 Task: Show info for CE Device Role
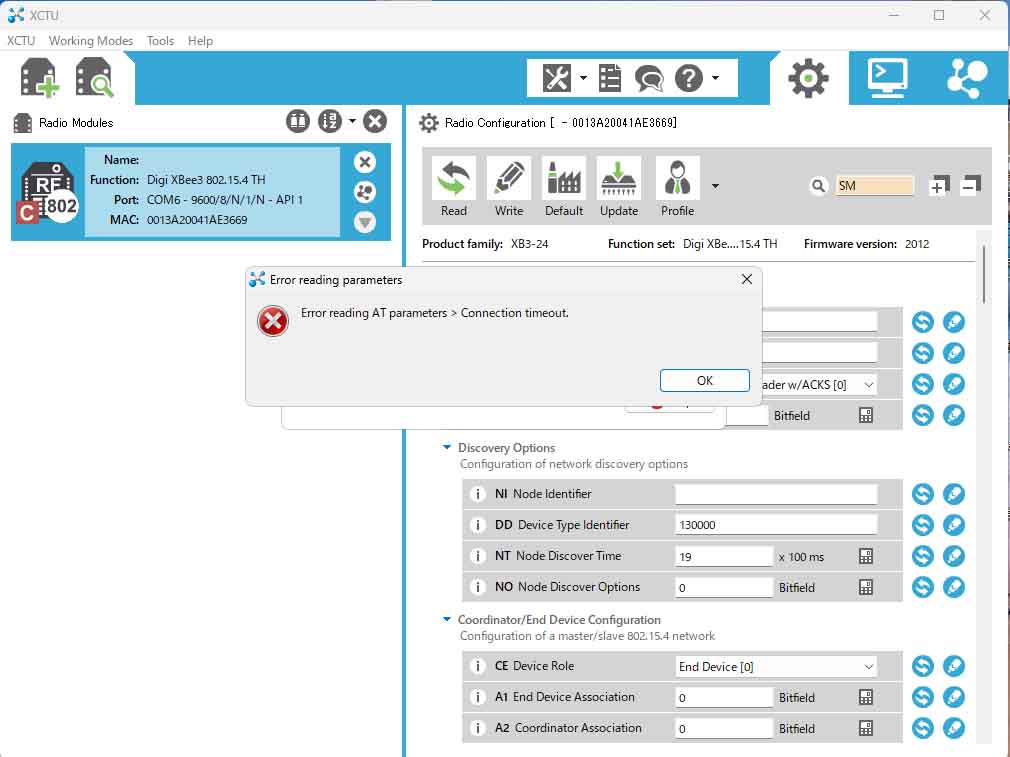click(x=477, y=666)
